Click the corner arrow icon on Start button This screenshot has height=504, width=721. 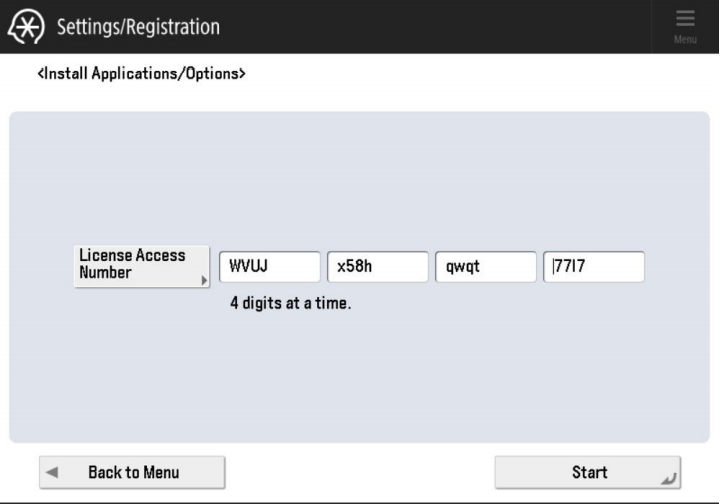[669, 478]
